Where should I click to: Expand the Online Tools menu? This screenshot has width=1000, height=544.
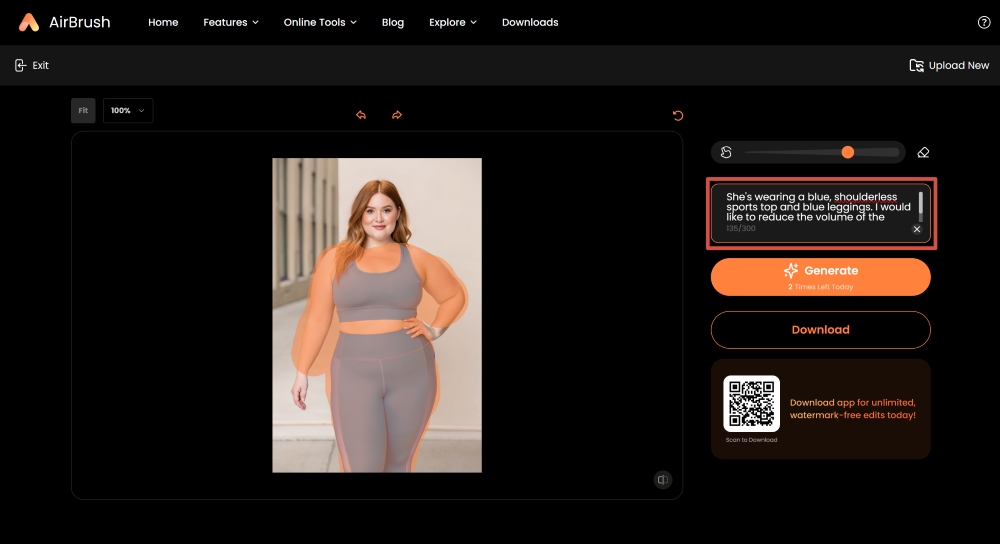coord(320,22)
